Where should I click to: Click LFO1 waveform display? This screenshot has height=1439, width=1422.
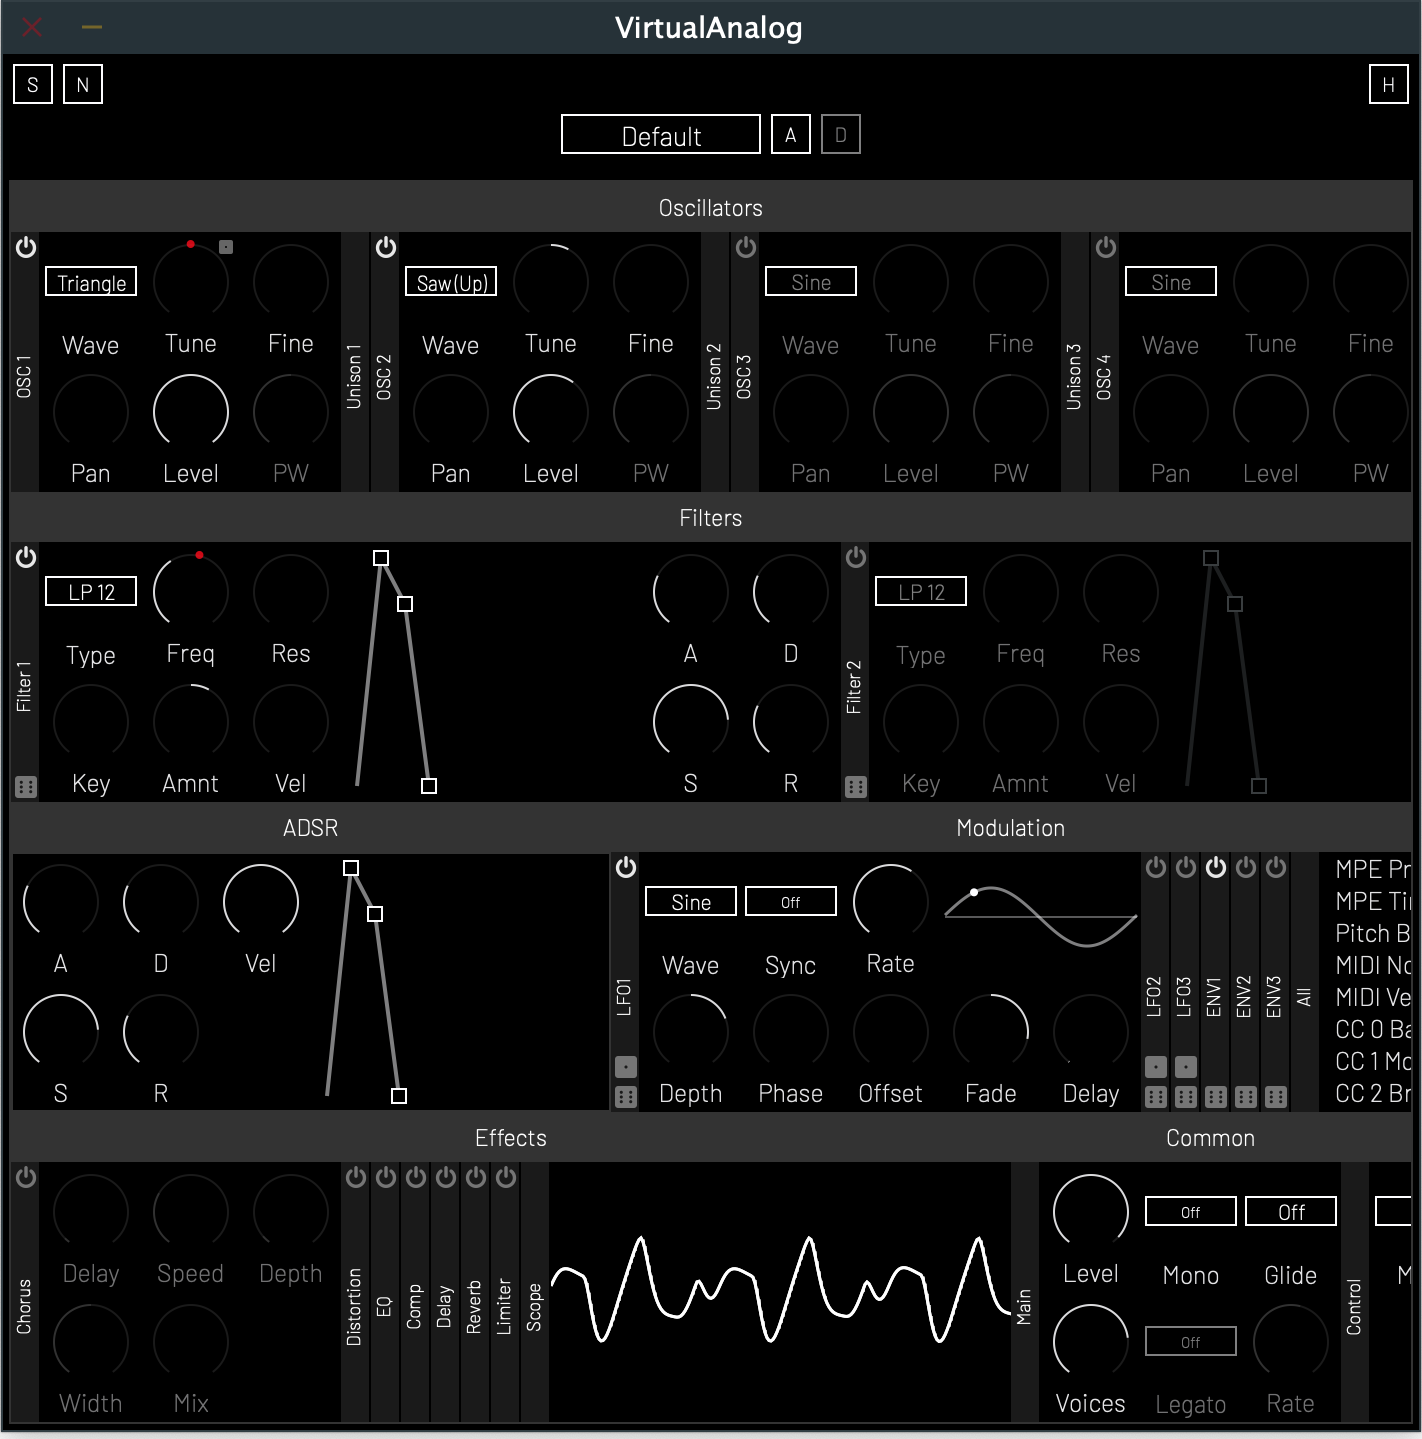point(1040,916)
